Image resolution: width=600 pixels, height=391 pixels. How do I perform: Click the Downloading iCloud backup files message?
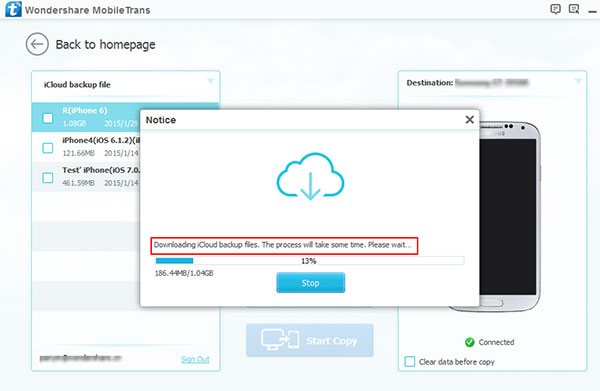[283, 245]
